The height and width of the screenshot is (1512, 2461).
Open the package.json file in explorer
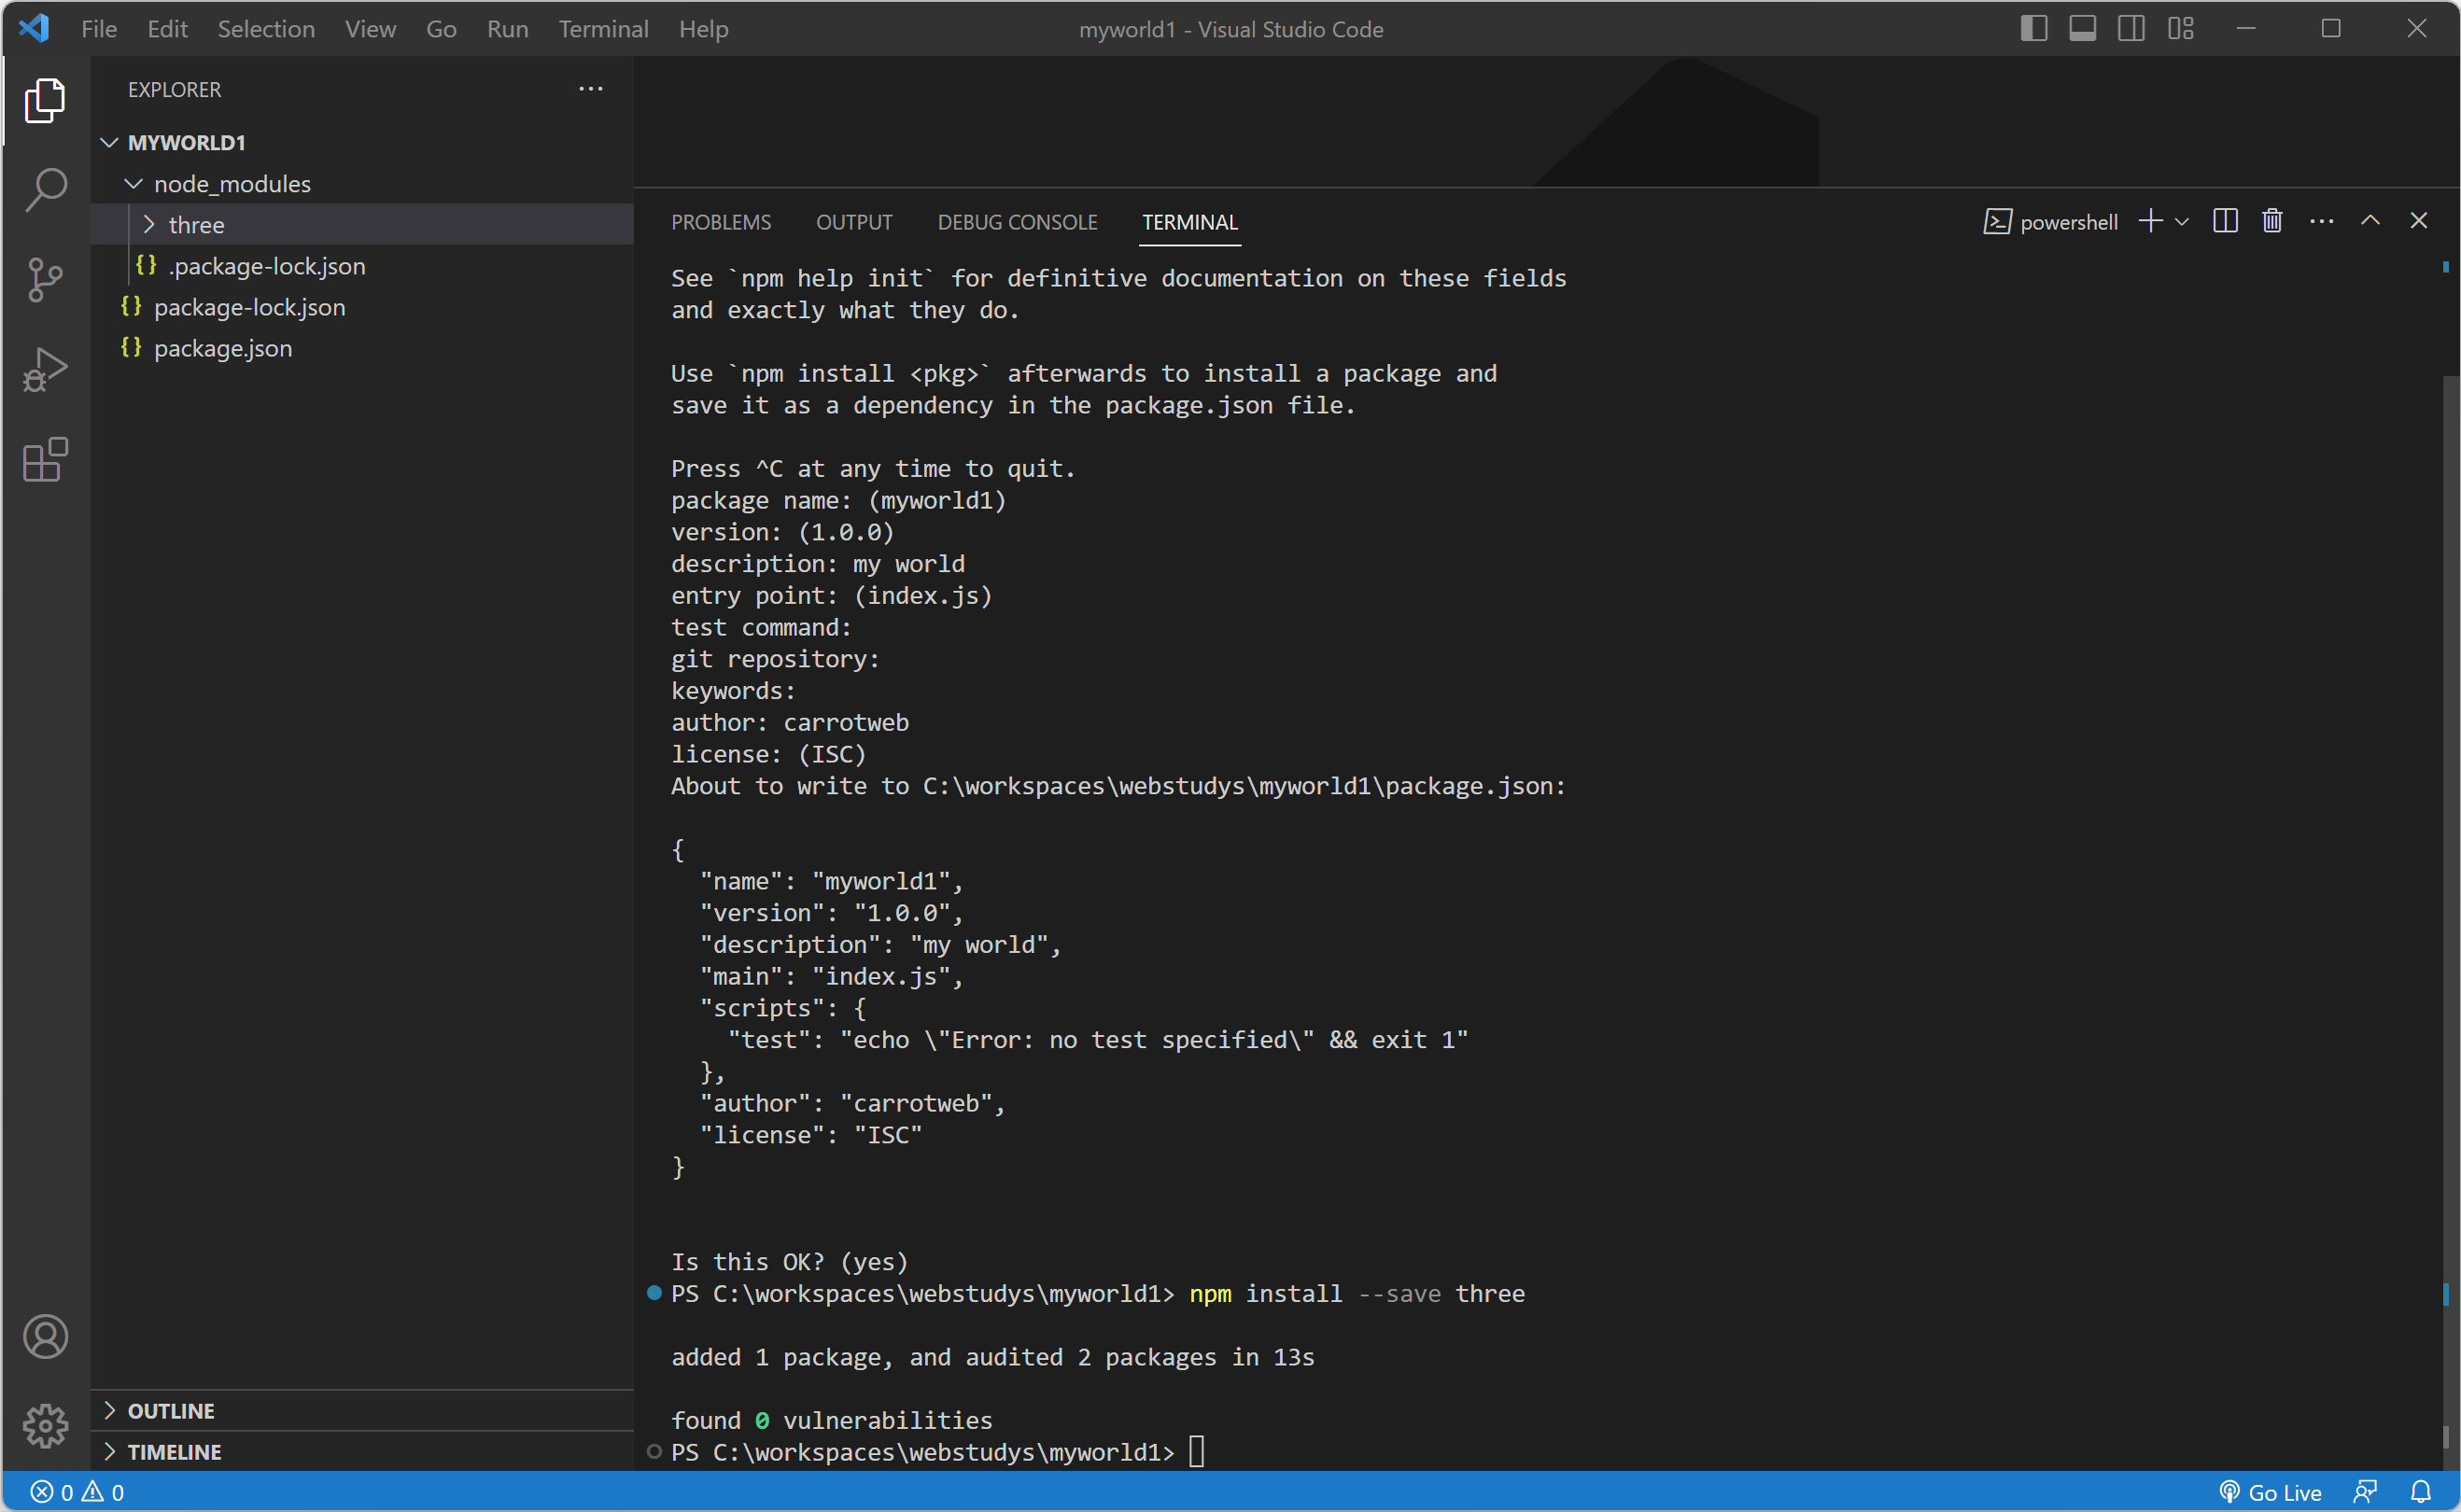point(222,348)
